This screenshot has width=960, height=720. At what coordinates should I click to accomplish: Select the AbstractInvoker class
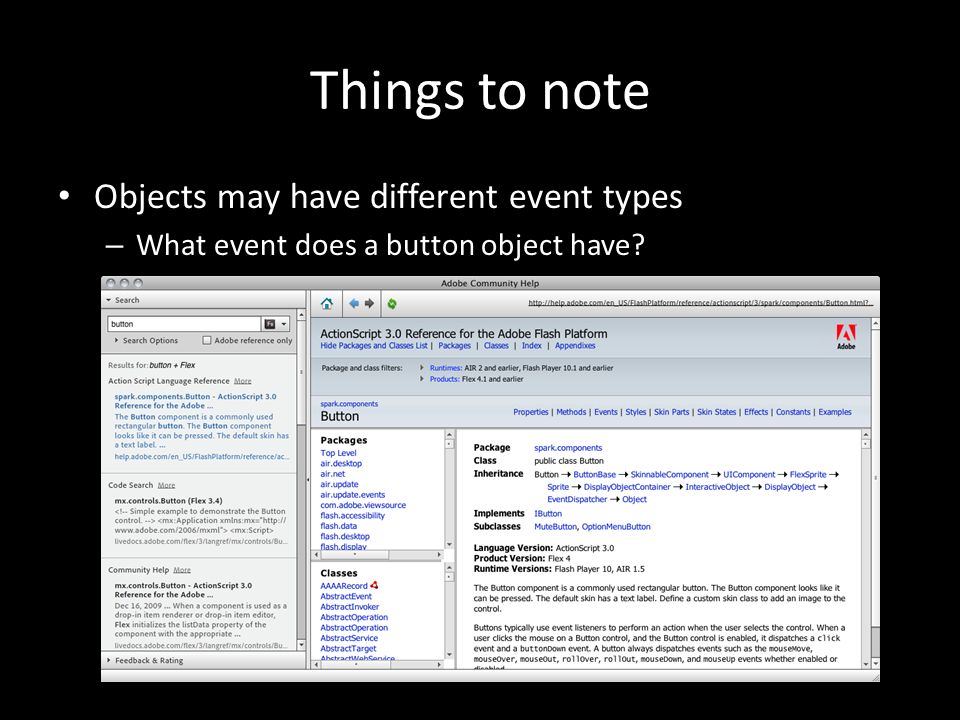pyautogui.click(x=350, y=607)
